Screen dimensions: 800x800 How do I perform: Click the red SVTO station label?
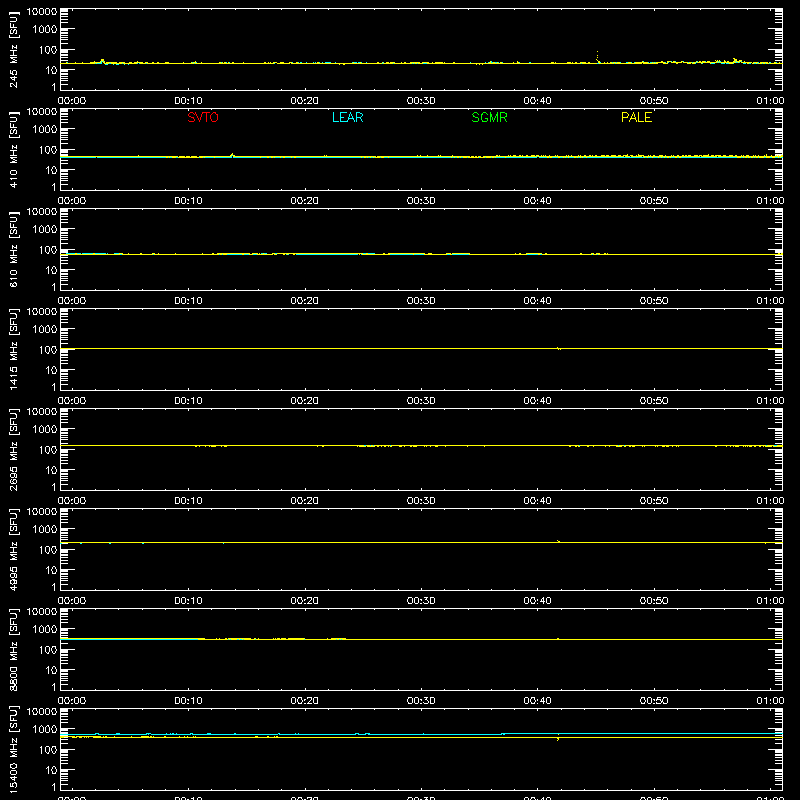point(203,117)
